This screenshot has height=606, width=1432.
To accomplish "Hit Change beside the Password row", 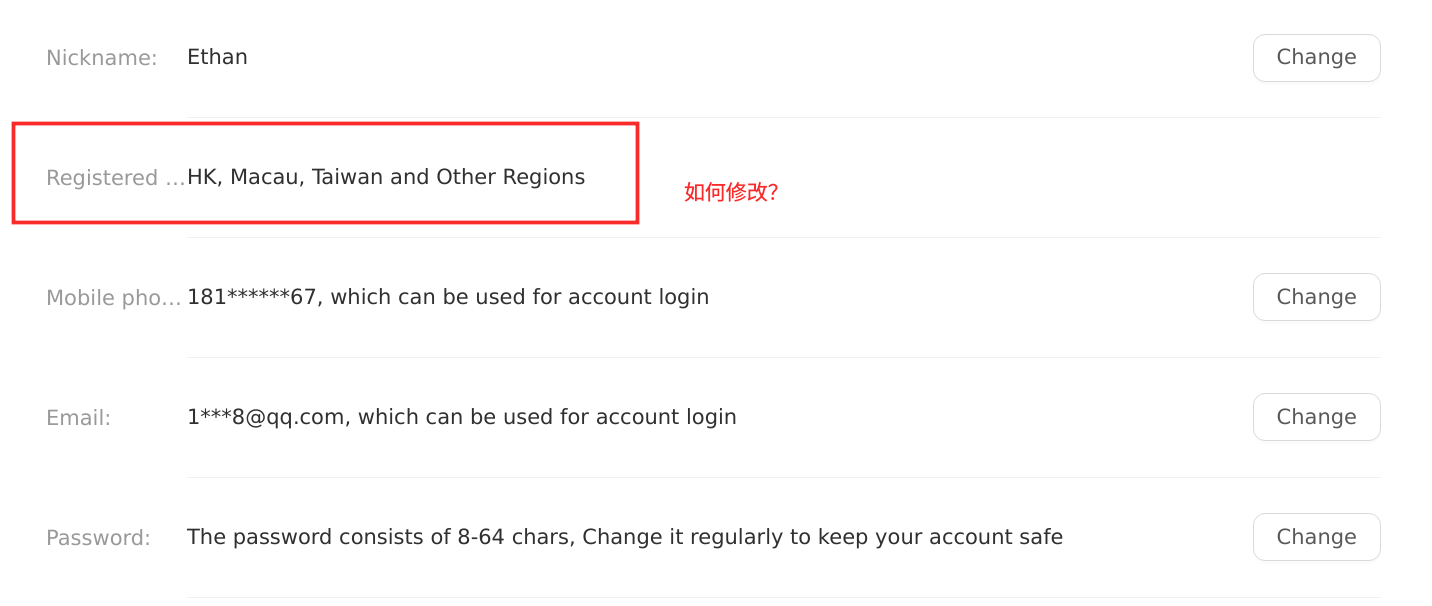I will (1316, 537).
